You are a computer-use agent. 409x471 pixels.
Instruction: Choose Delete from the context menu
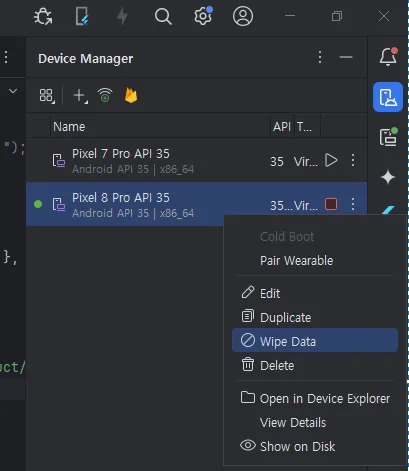pyautogui.click(x=315, y=366)
